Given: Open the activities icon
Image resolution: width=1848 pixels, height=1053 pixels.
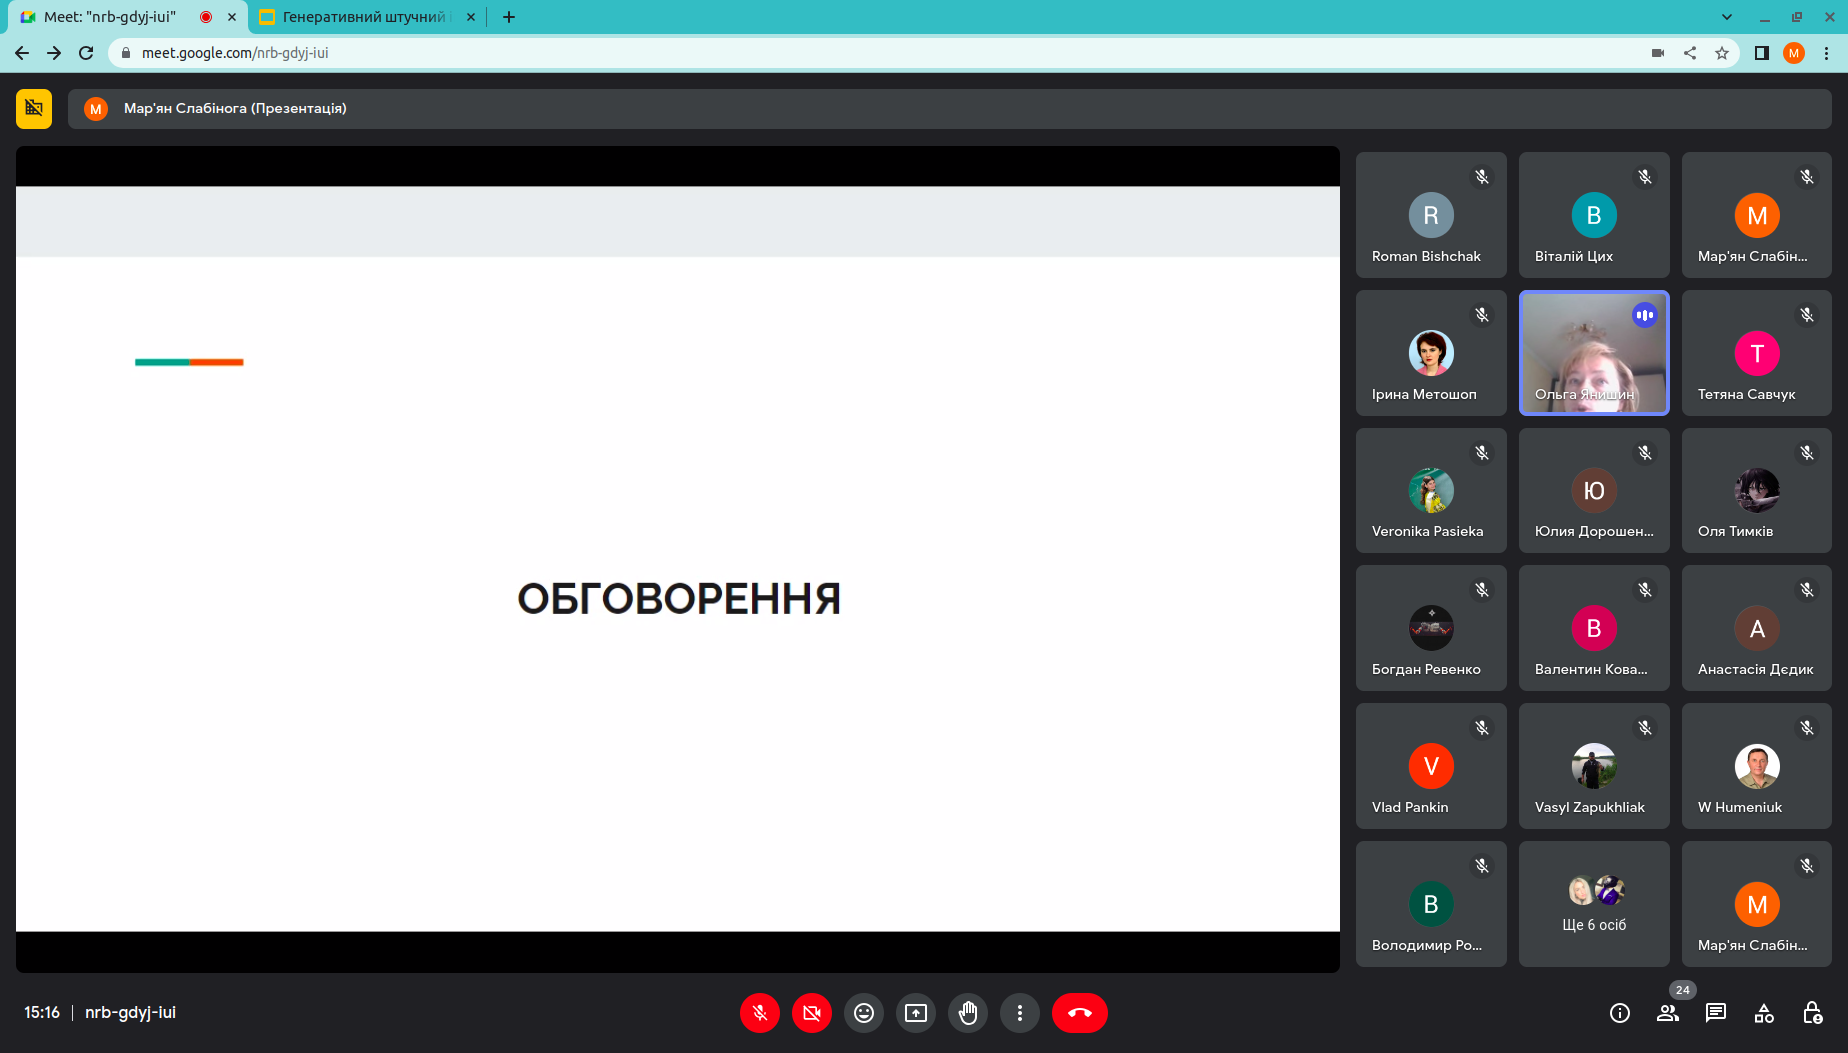Looking at the screenshot, I should pyautogui.click(x=1764, y=1013).
